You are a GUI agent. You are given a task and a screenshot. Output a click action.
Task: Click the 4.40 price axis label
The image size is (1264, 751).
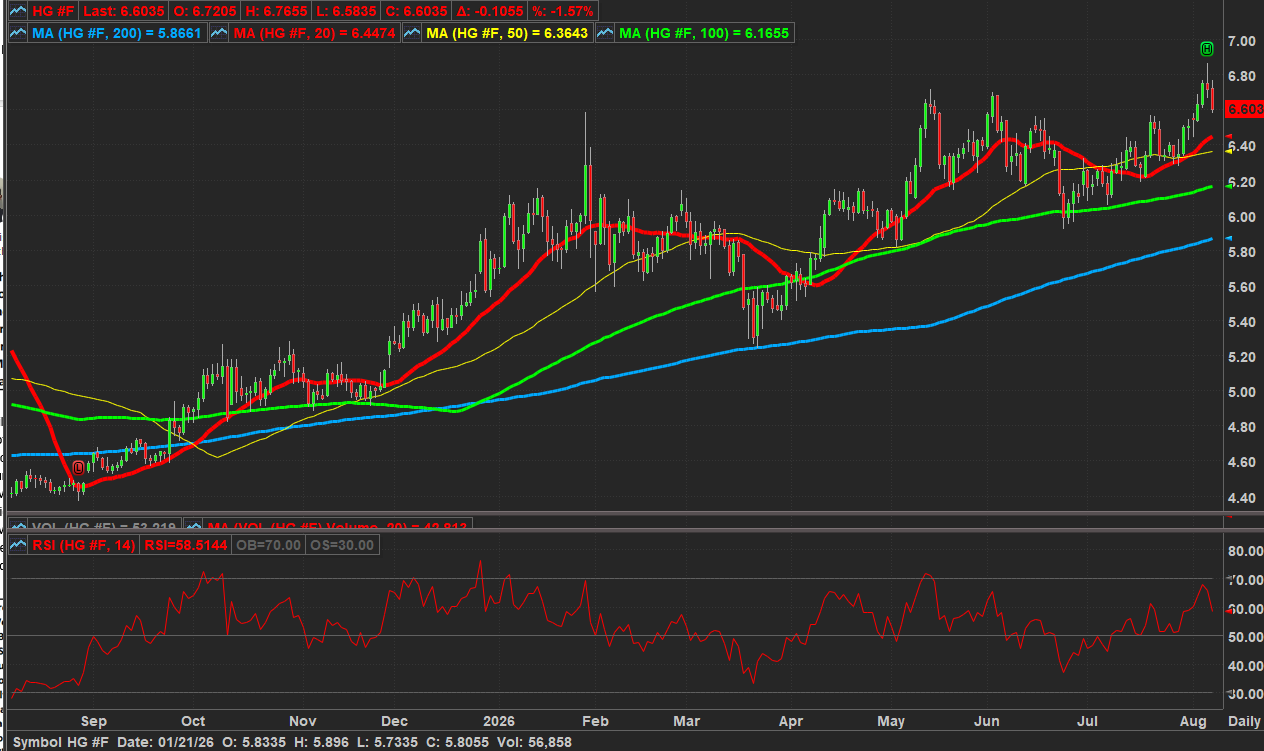coord(1242,498)
